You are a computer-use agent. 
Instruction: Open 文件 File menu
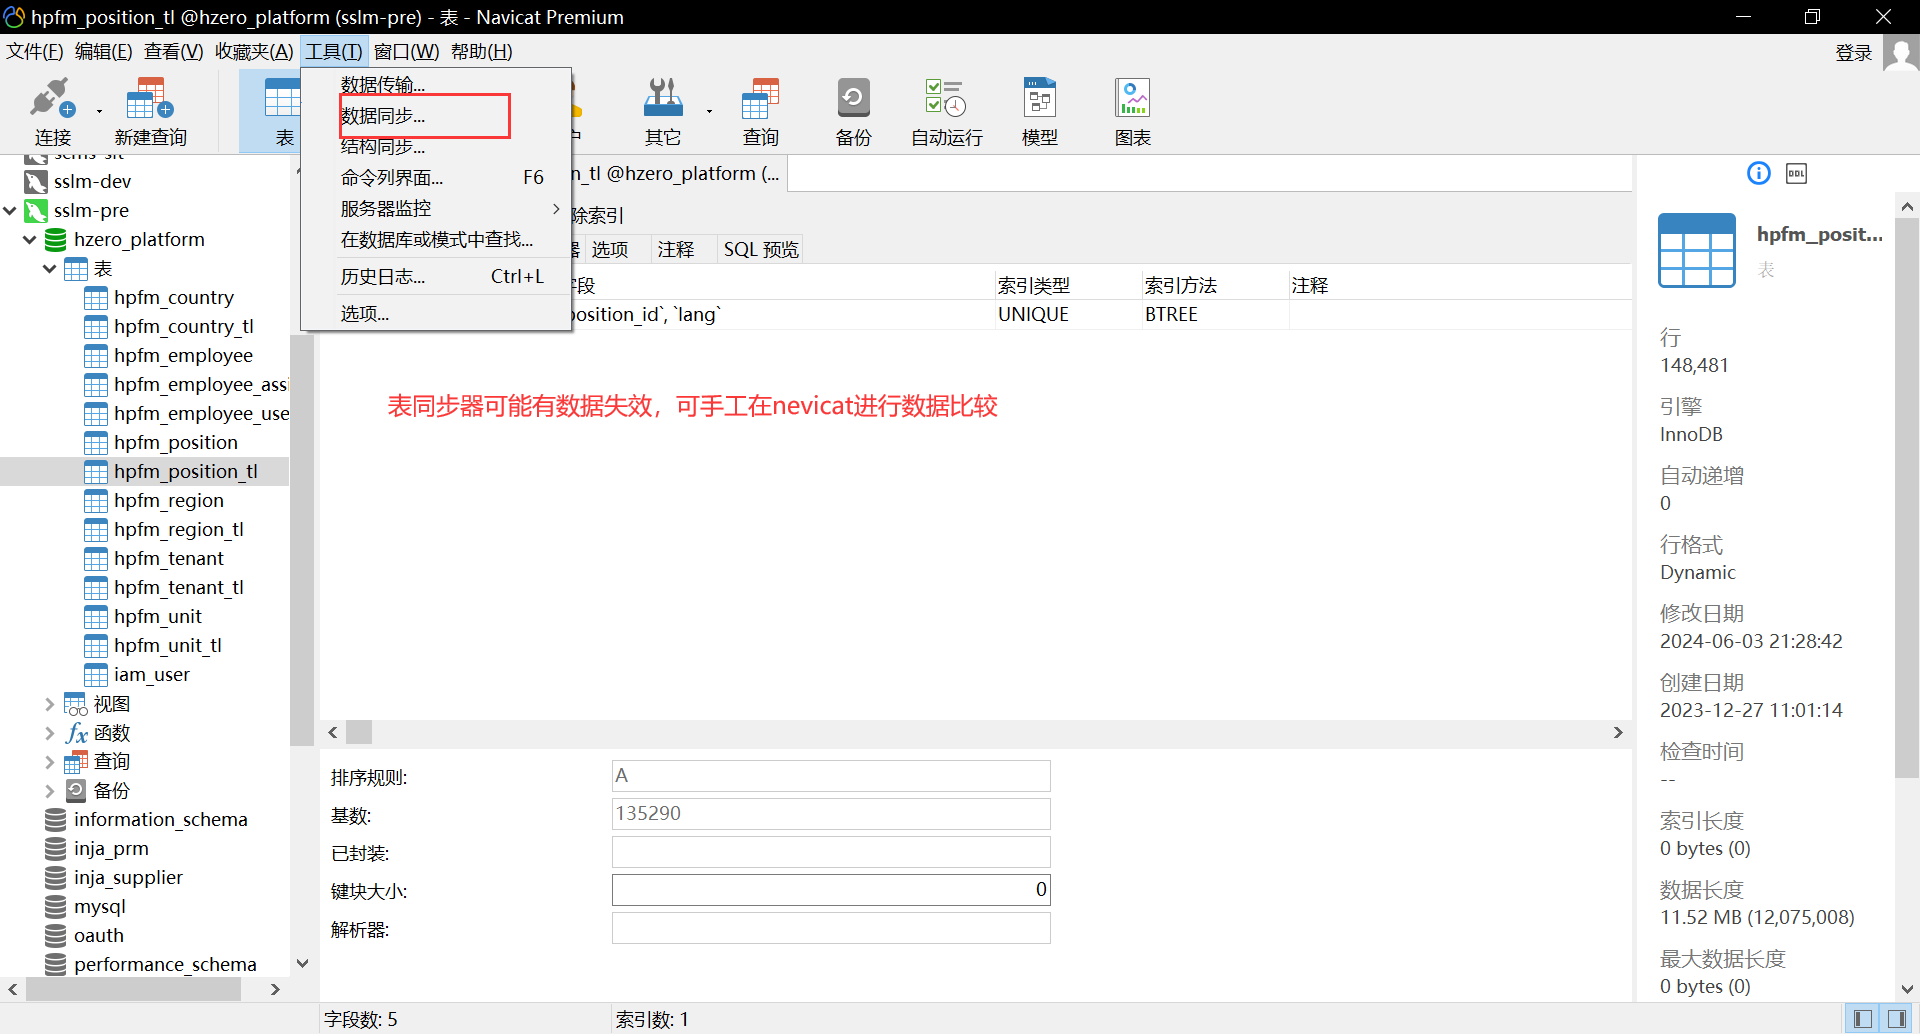(x=35, y=51)
